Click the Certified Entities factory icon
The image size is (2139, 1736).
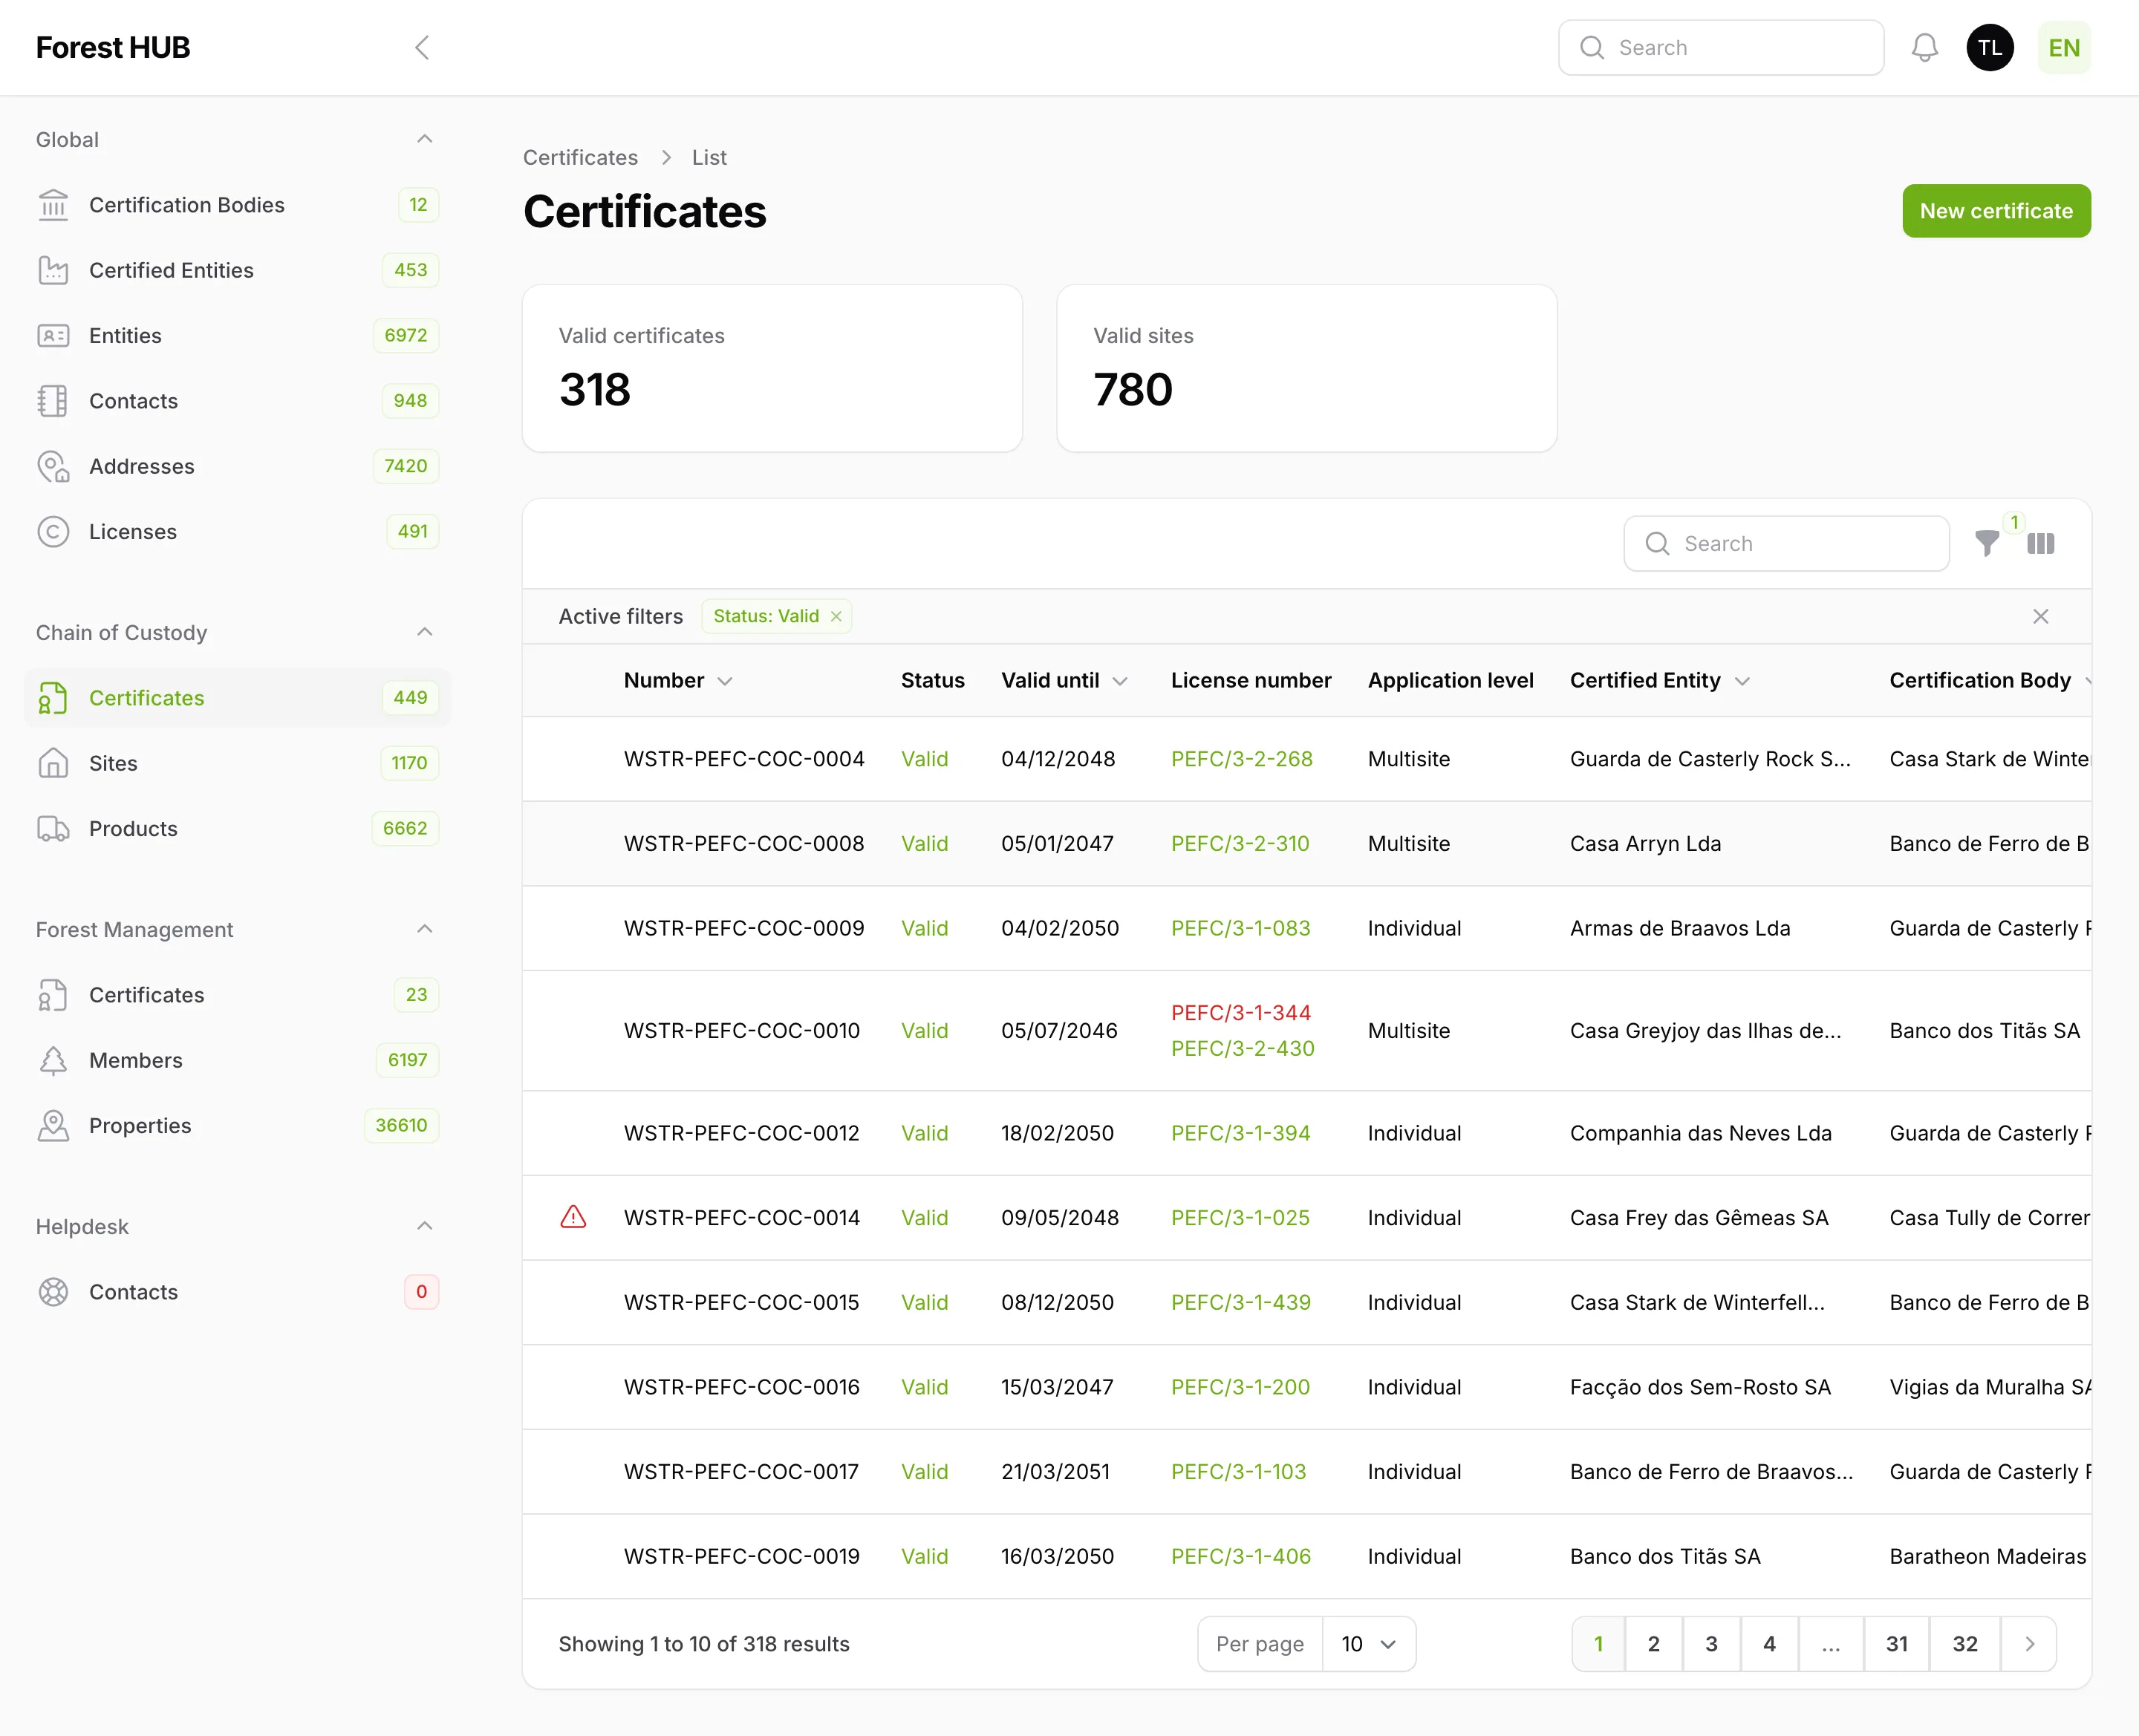tap(53, 270)
